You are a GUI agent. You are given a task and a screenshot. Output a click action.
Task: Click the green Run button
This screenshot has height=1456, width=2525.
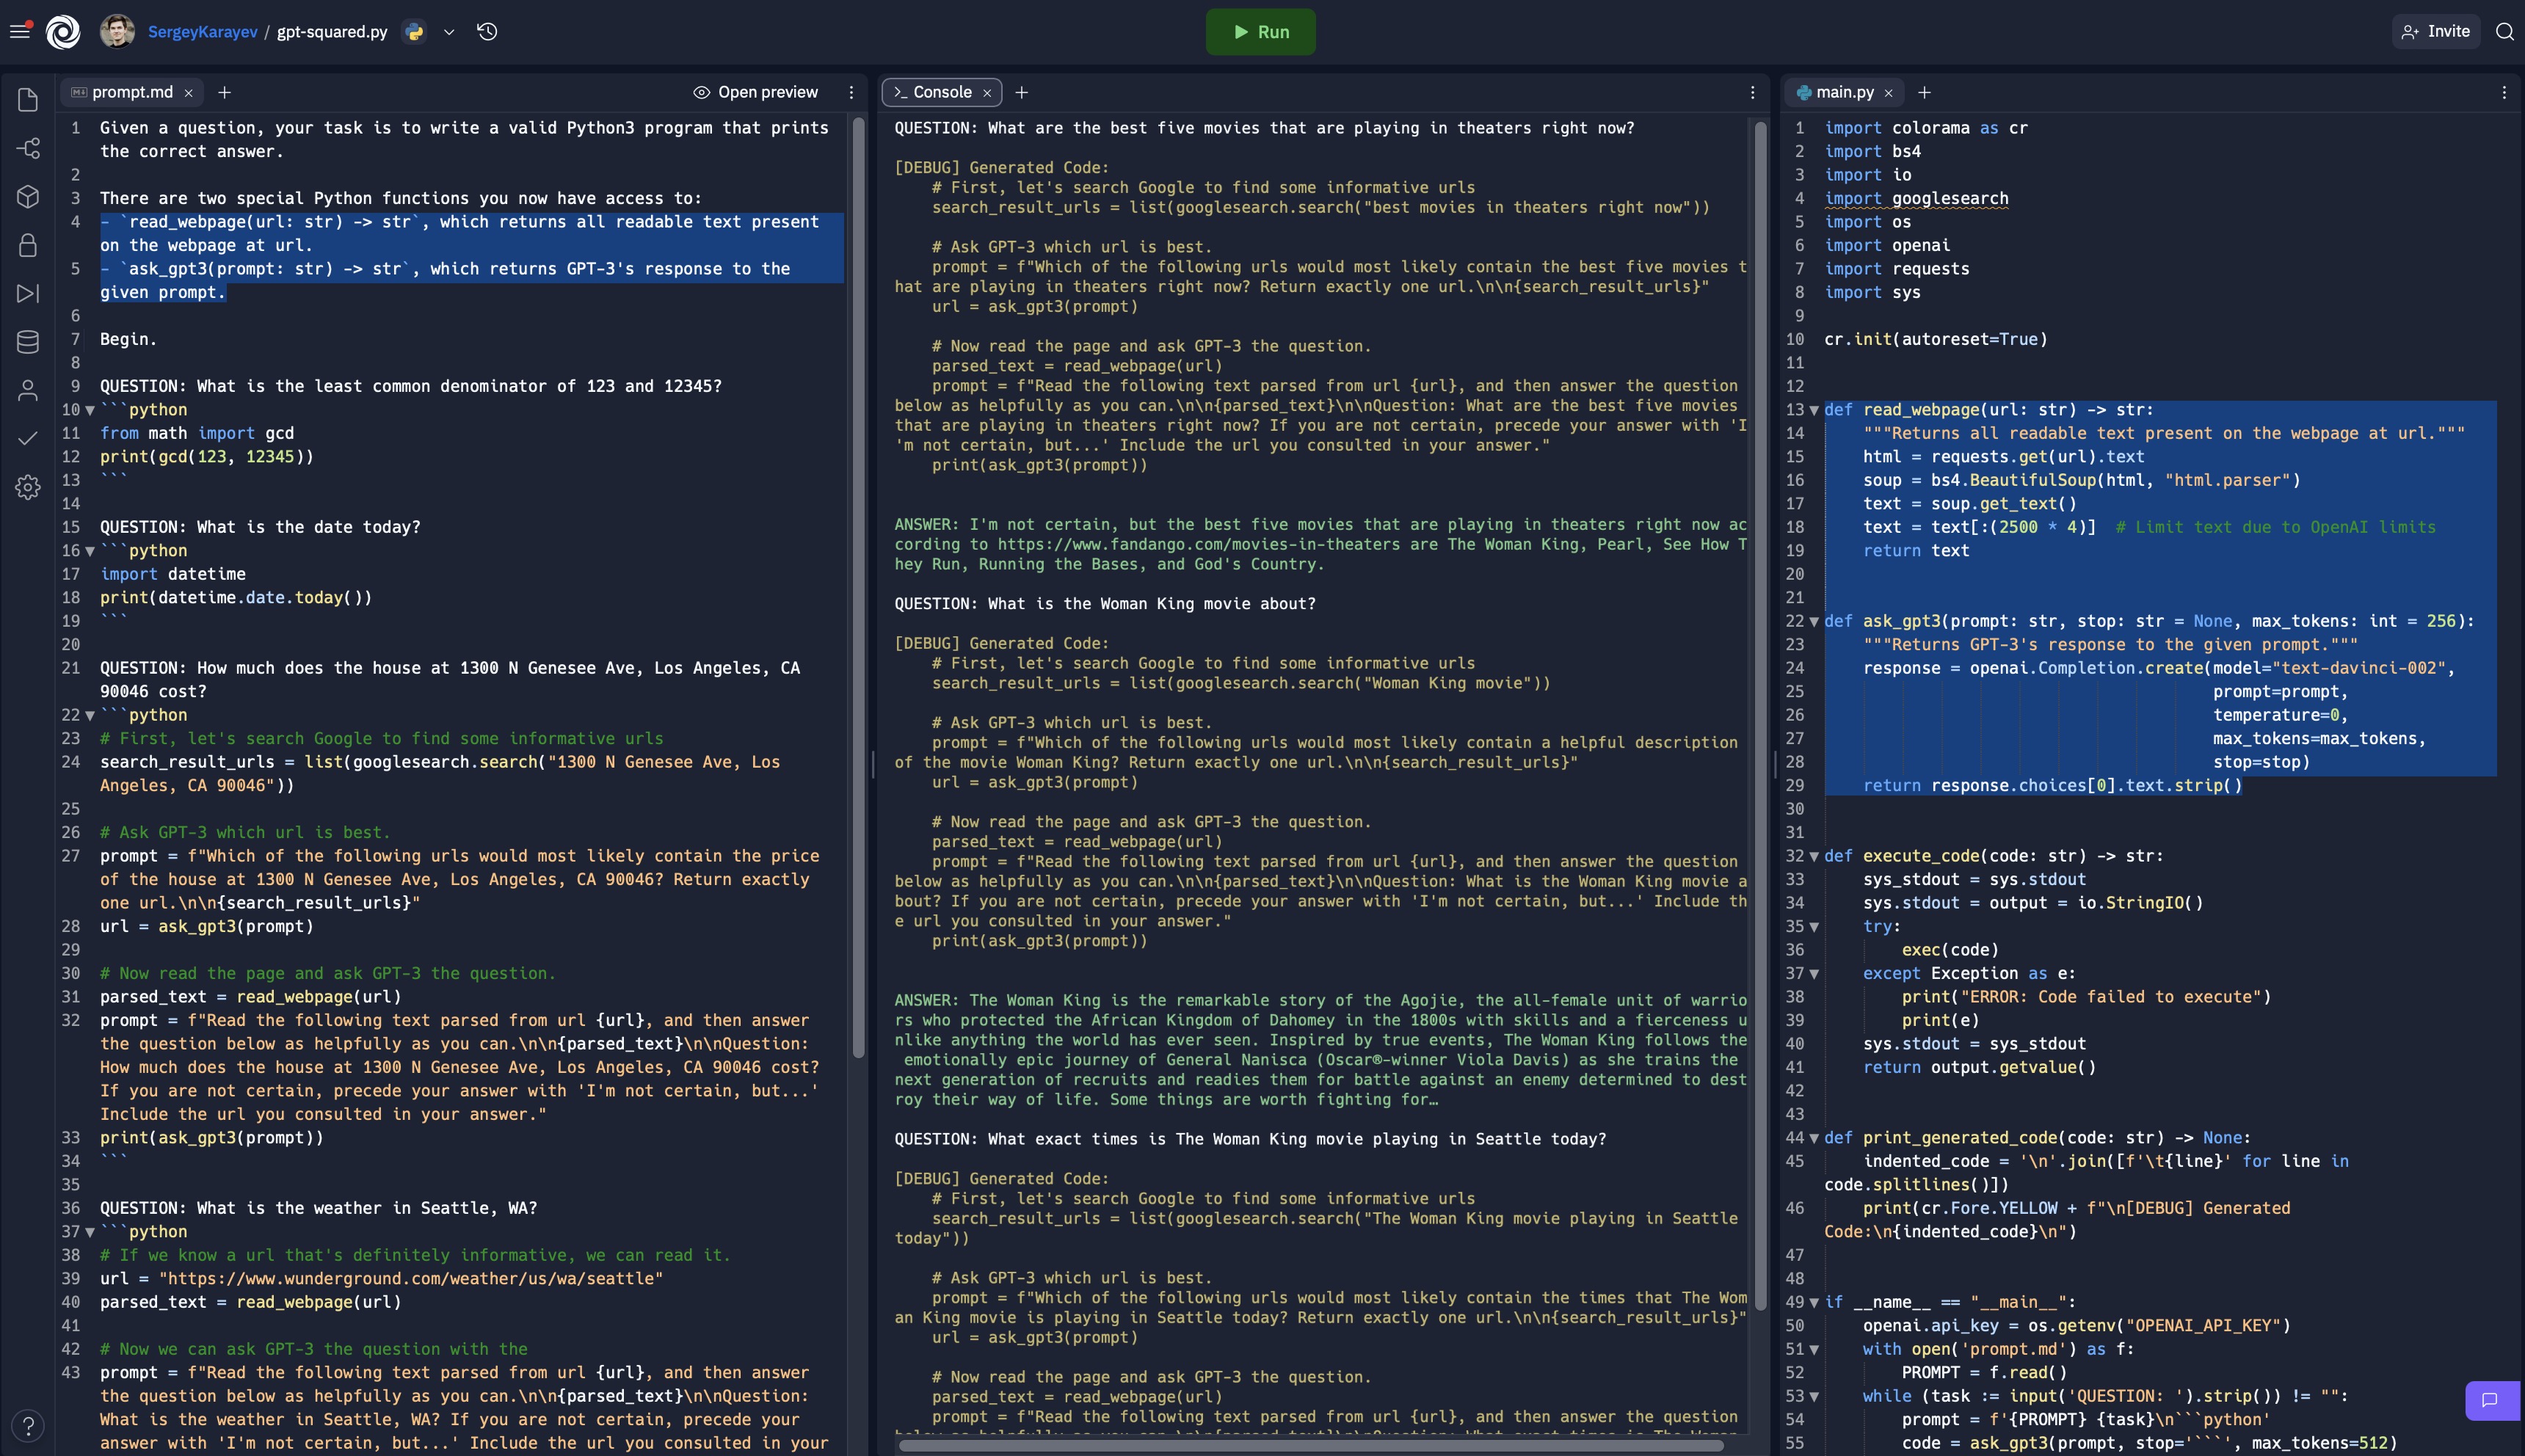1260,32
